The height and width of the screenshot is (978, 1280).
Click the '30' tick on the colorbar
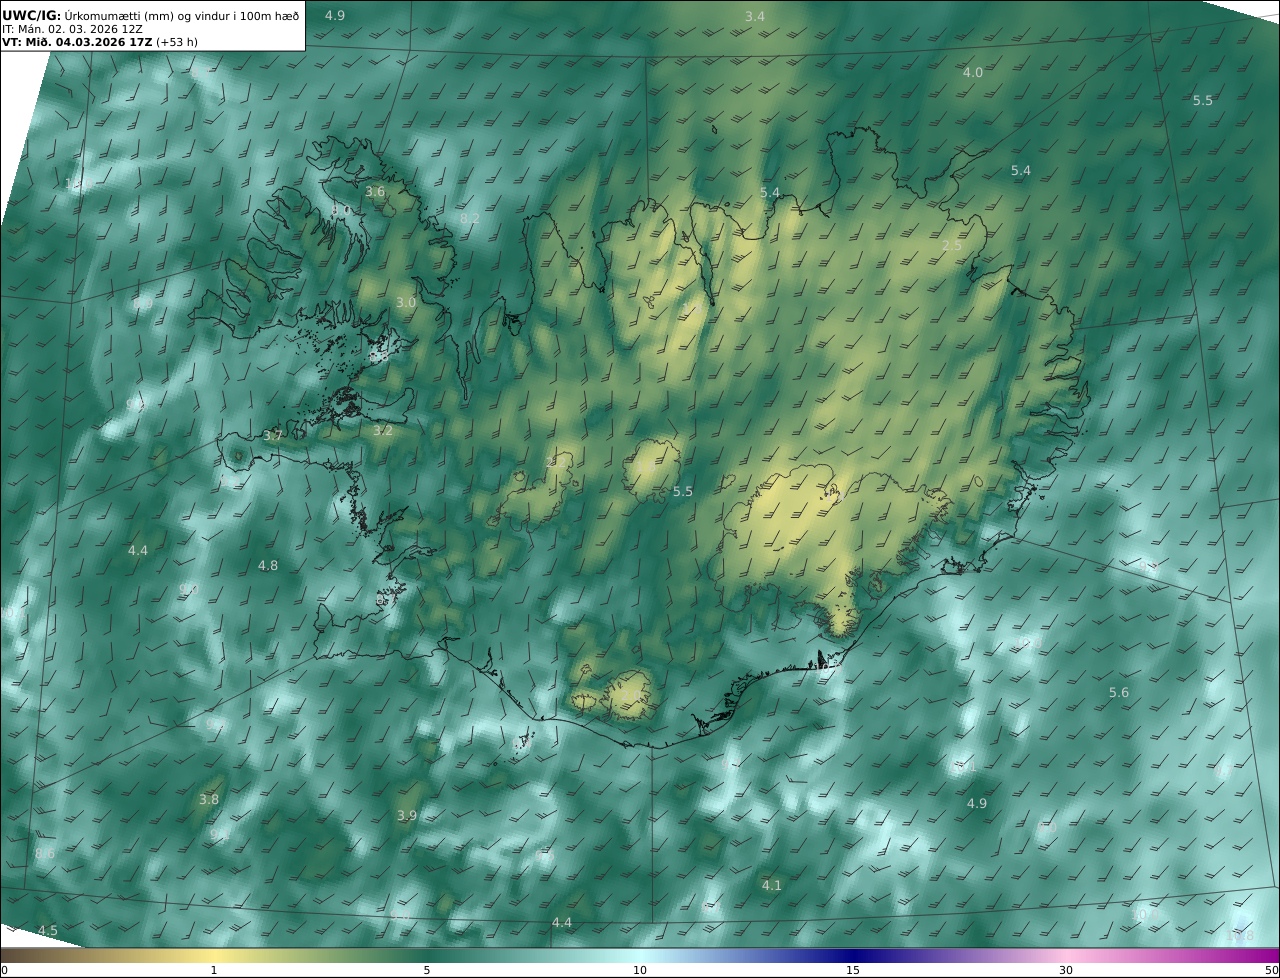1066,970
